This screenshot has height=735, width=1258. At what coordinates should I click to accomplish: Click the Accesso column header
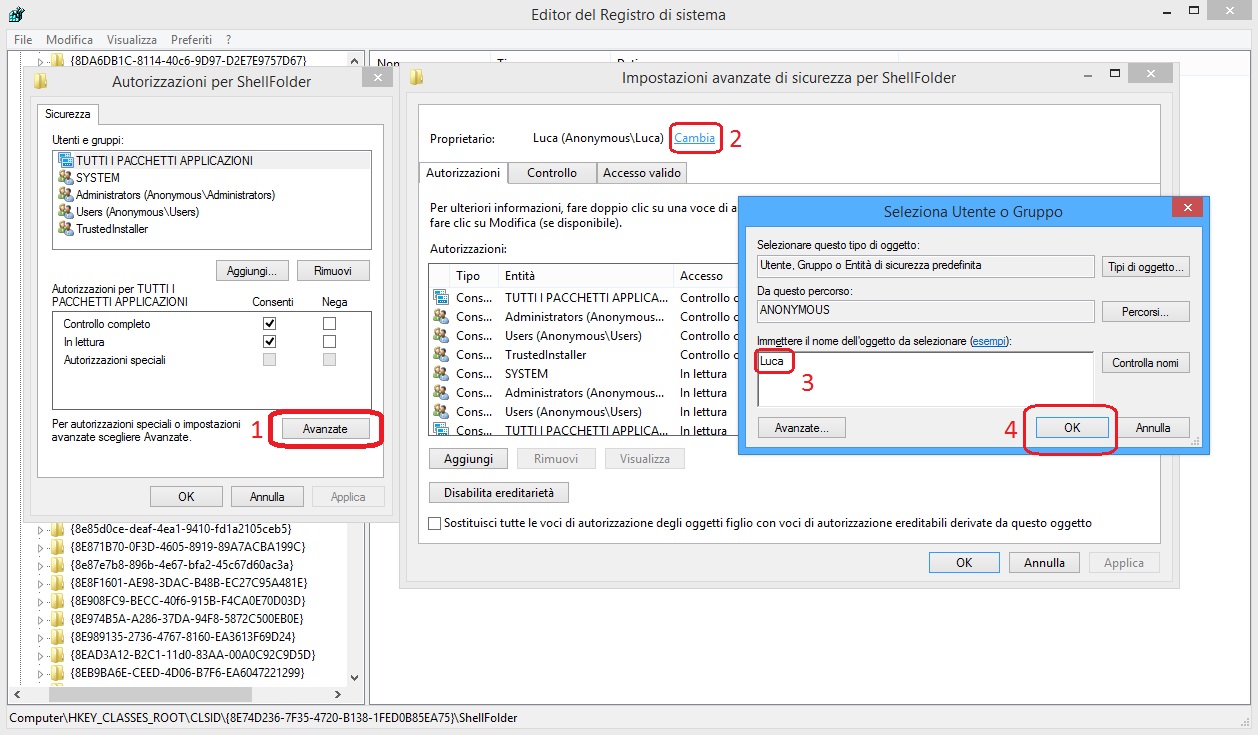pyautogui.click(x=705, y=276)
